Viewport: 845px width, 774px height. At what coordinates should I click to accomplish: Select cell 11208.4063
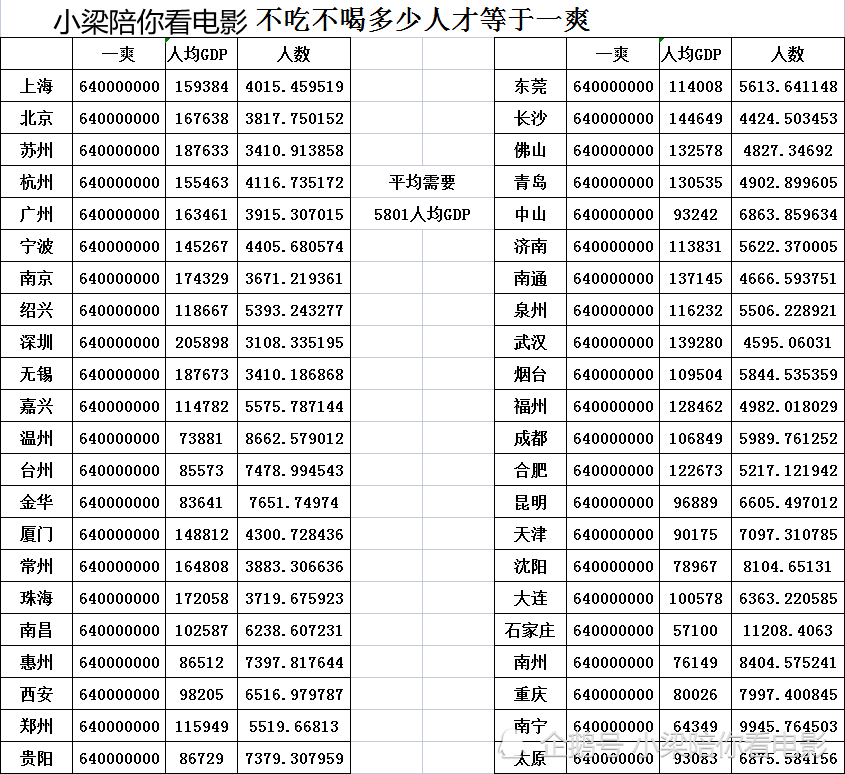pyautogui.click(x=788, y=630)
